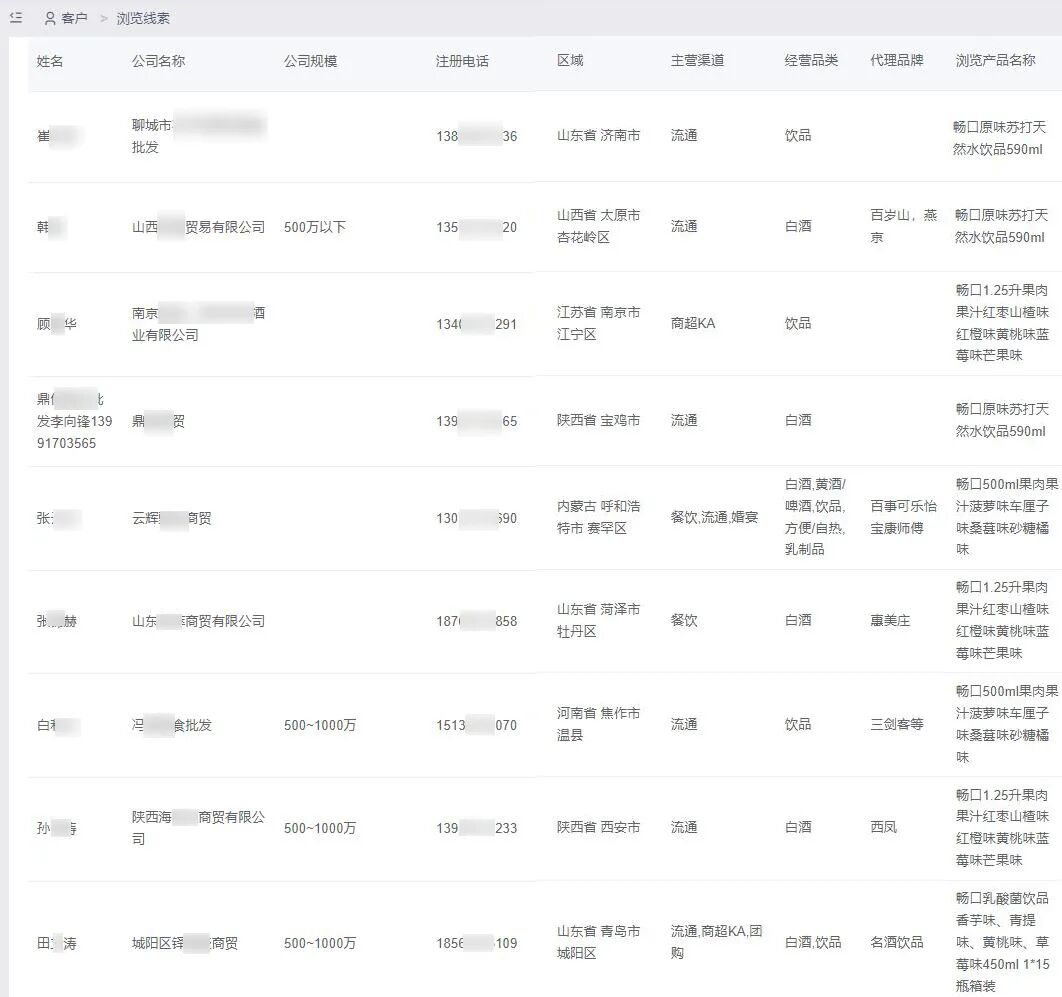
Task: Click the 白酒,饮品 category cell
Action: coord(813,942)
